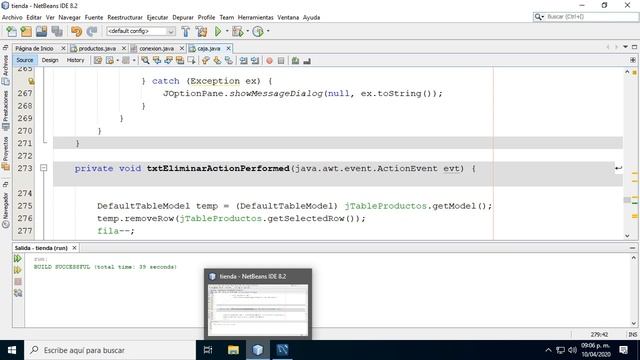Open File Explorer from the taskbar

233,350
